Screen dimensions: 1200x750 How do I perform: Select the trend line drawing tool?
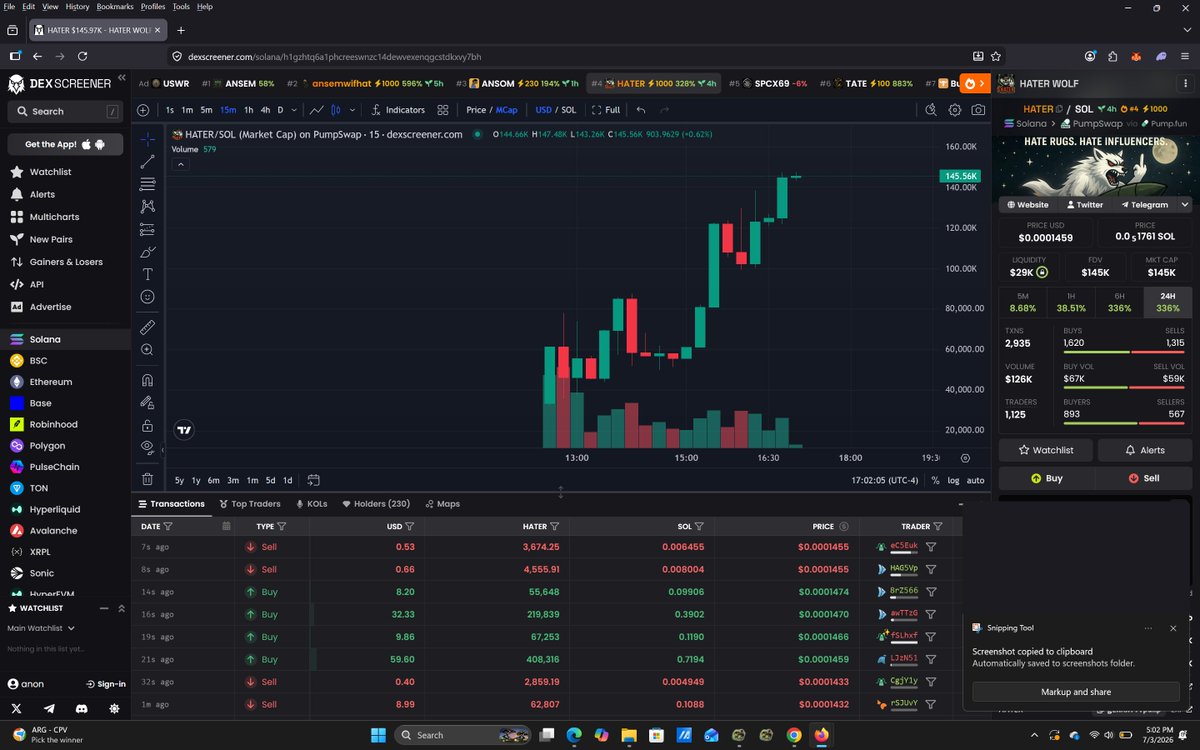147,161
